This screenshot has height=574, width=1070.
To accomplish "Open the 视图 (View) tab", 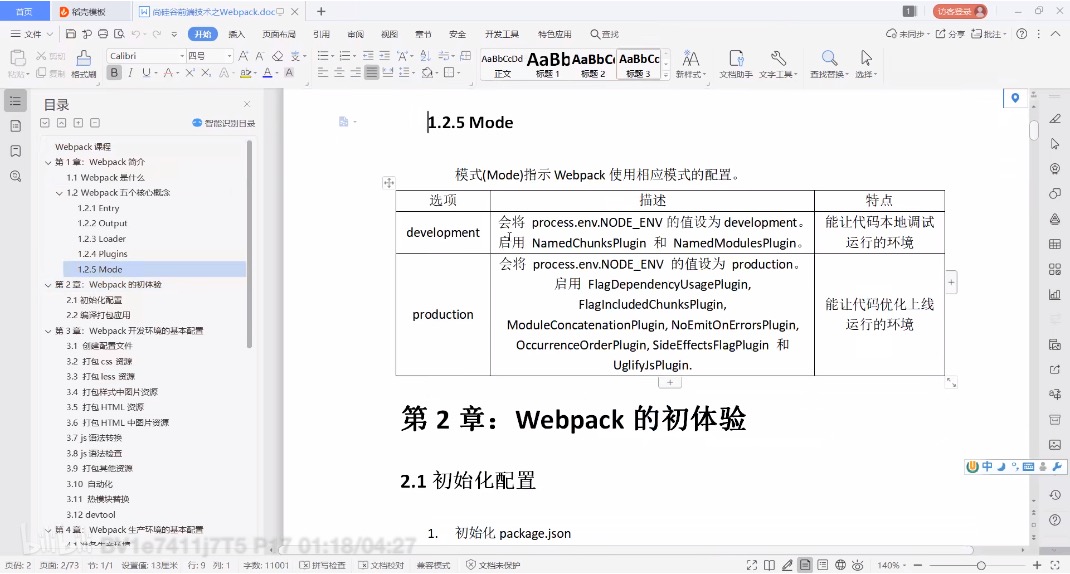I will 389,34.
